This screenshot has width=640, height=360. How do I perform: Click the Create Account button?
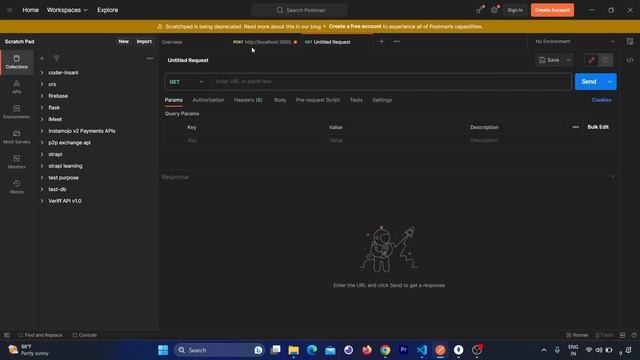pos(552,10)
